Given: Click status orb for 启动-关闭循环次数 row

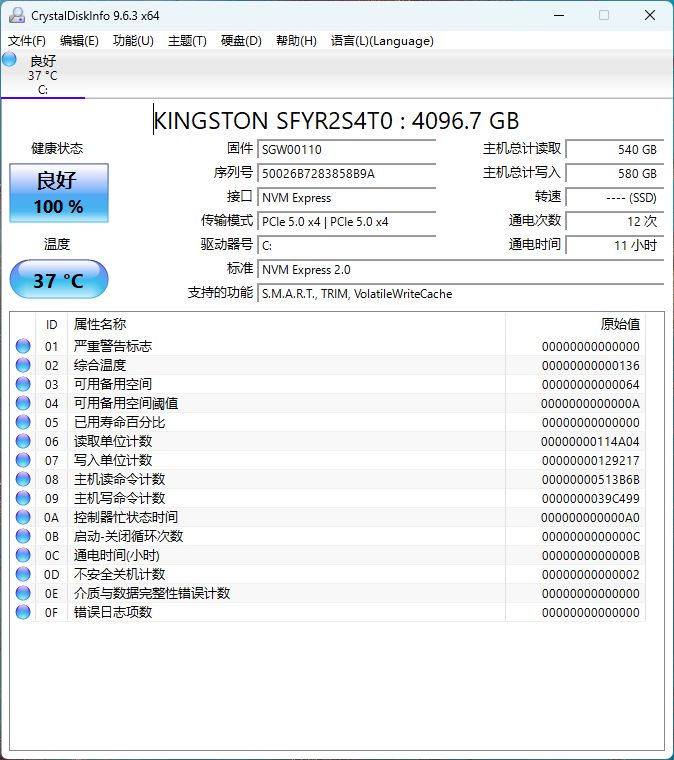Looking at the screenshot, I should 23,536.
